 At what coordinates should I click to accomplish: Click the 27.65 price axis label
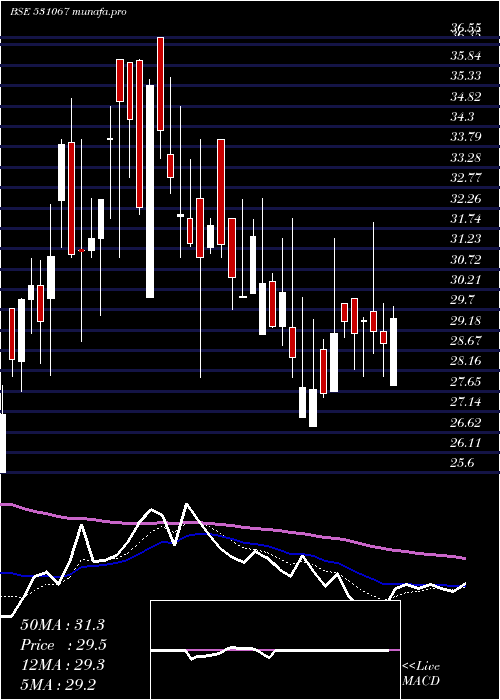466,382
